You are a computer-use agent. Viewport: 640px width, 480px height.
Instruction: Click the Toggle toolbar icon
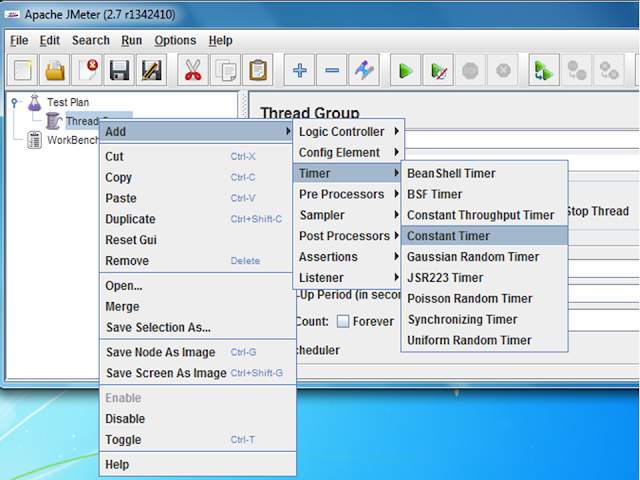(364, 70)
